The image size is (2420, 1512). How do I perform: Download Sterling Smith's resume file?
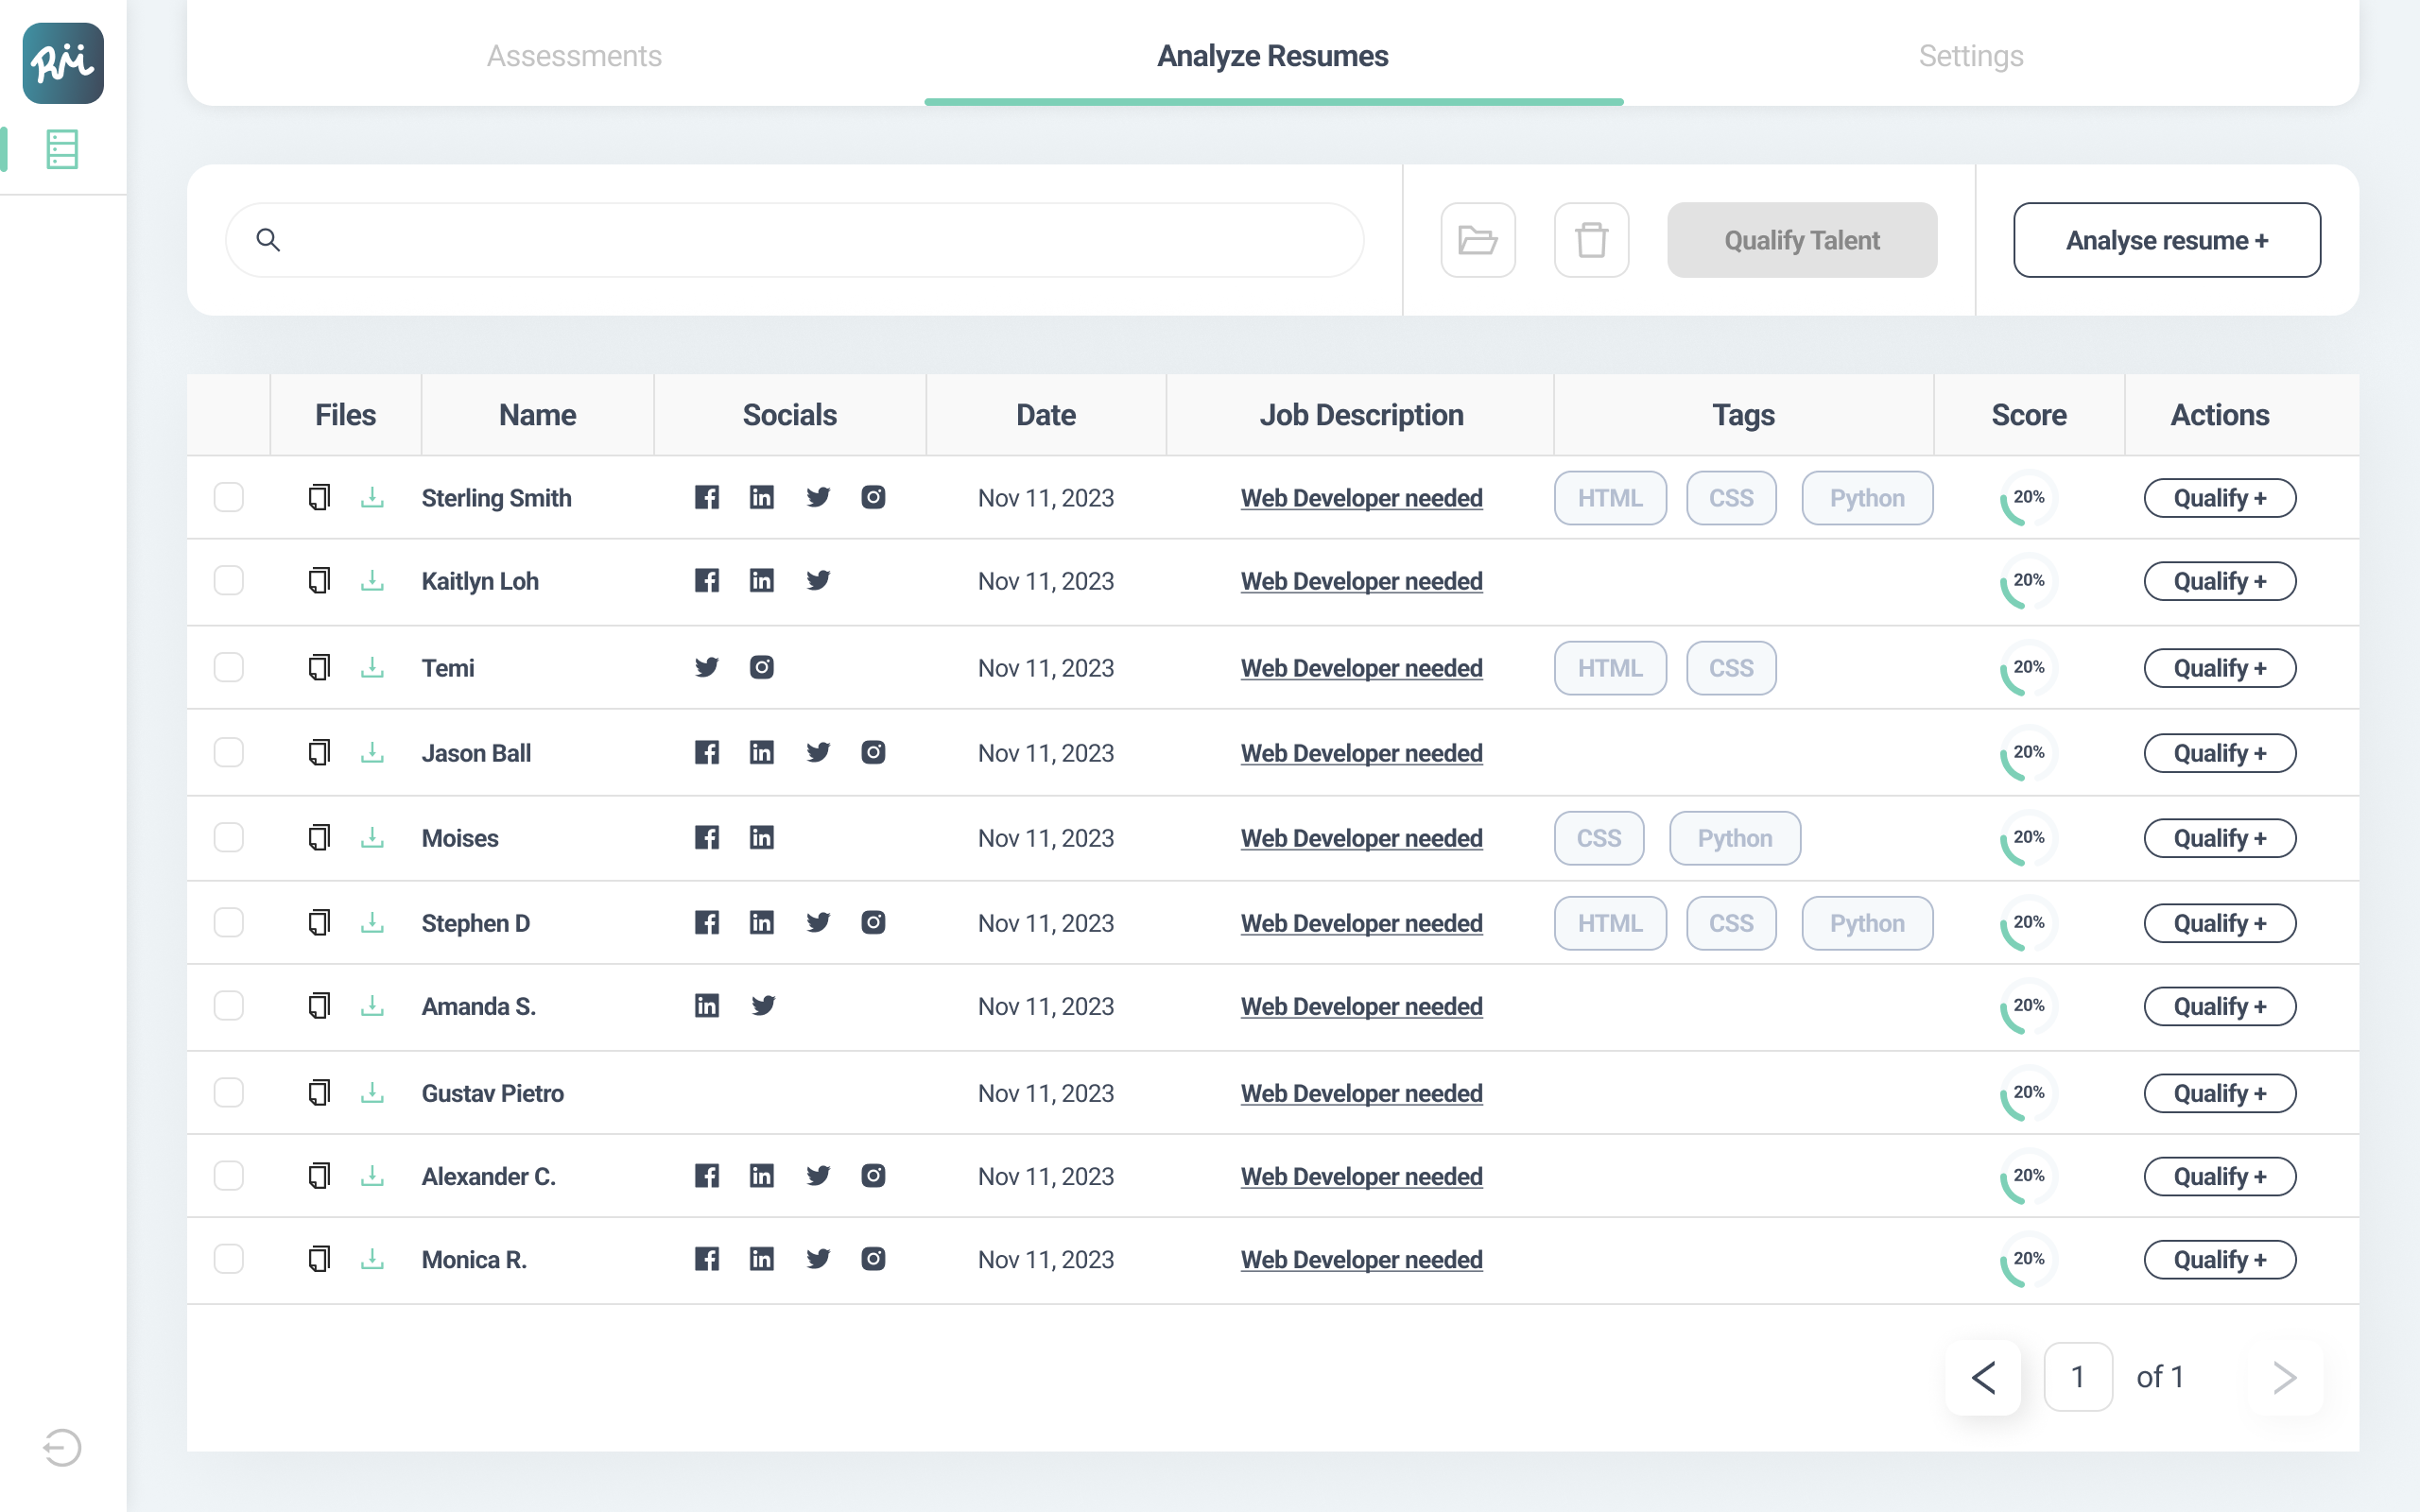click(x=372, y=497)
